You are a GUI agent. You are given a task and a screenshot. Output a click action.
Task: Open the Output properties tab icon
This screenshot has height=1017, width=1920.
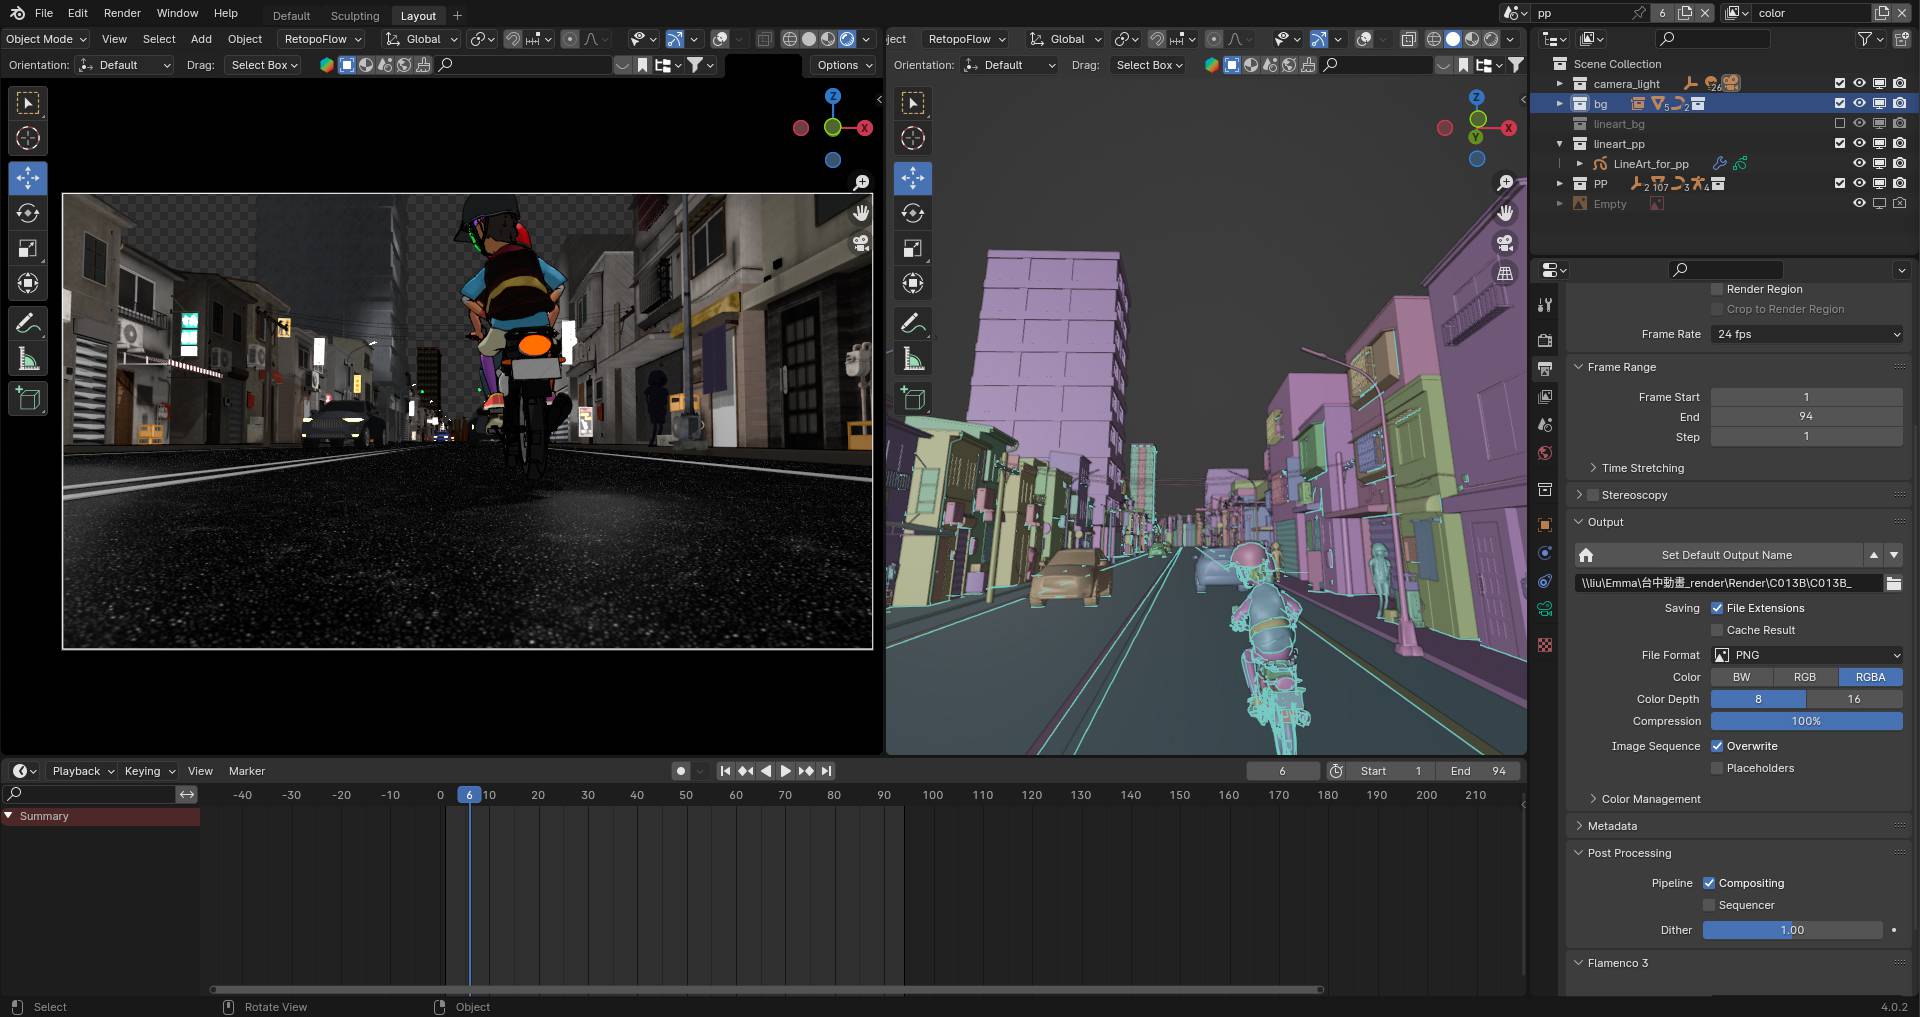tap(1545, 369)
